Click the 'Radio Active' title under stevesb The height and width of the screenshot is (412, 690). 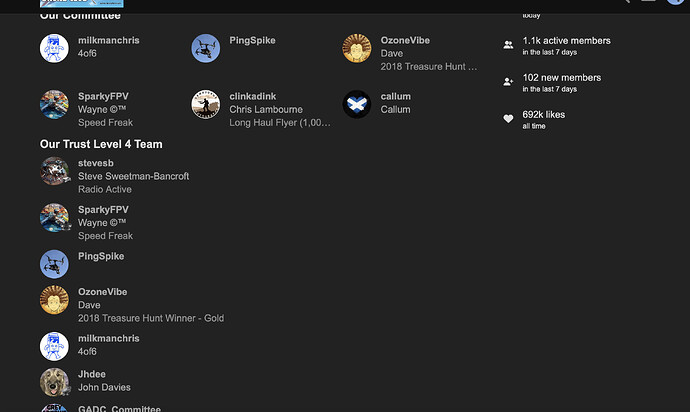[105, 189]
